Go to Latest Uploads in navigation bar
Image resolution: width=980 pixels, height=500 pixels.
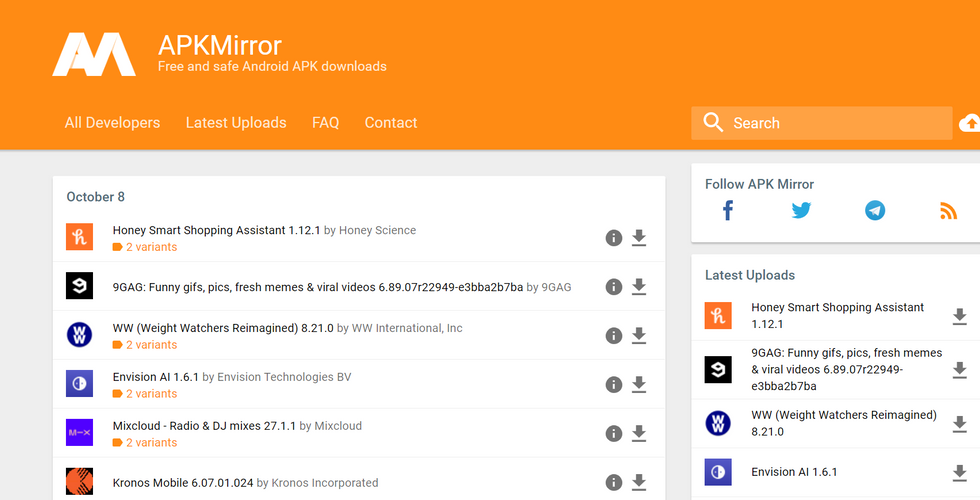[x=236, y=122]
